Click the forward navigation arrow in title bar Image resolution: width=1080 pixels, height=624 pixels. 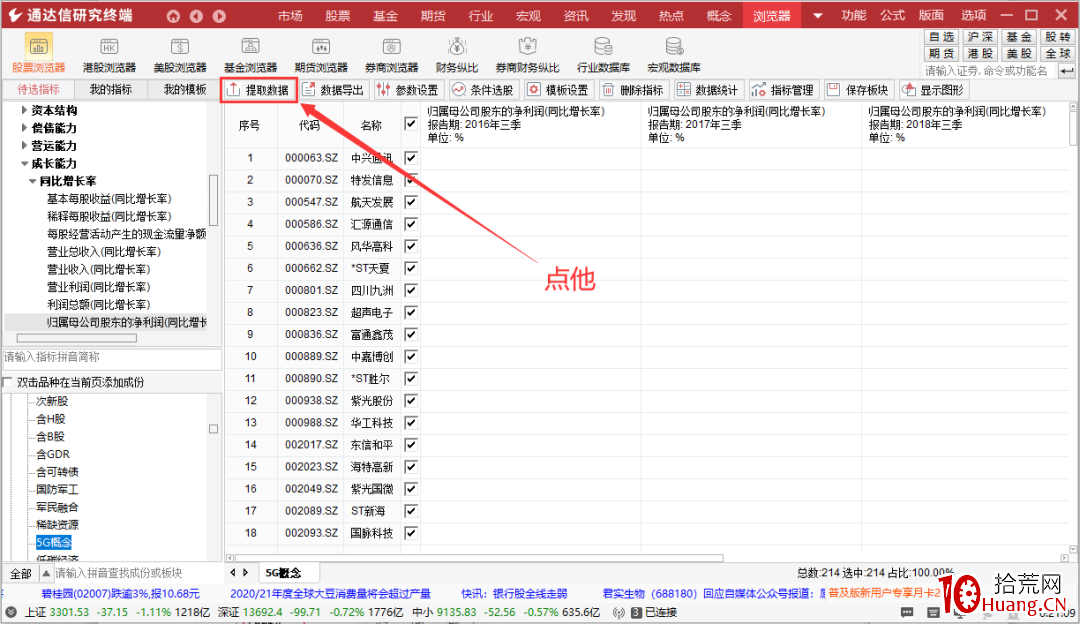click(x=219, y=16)
